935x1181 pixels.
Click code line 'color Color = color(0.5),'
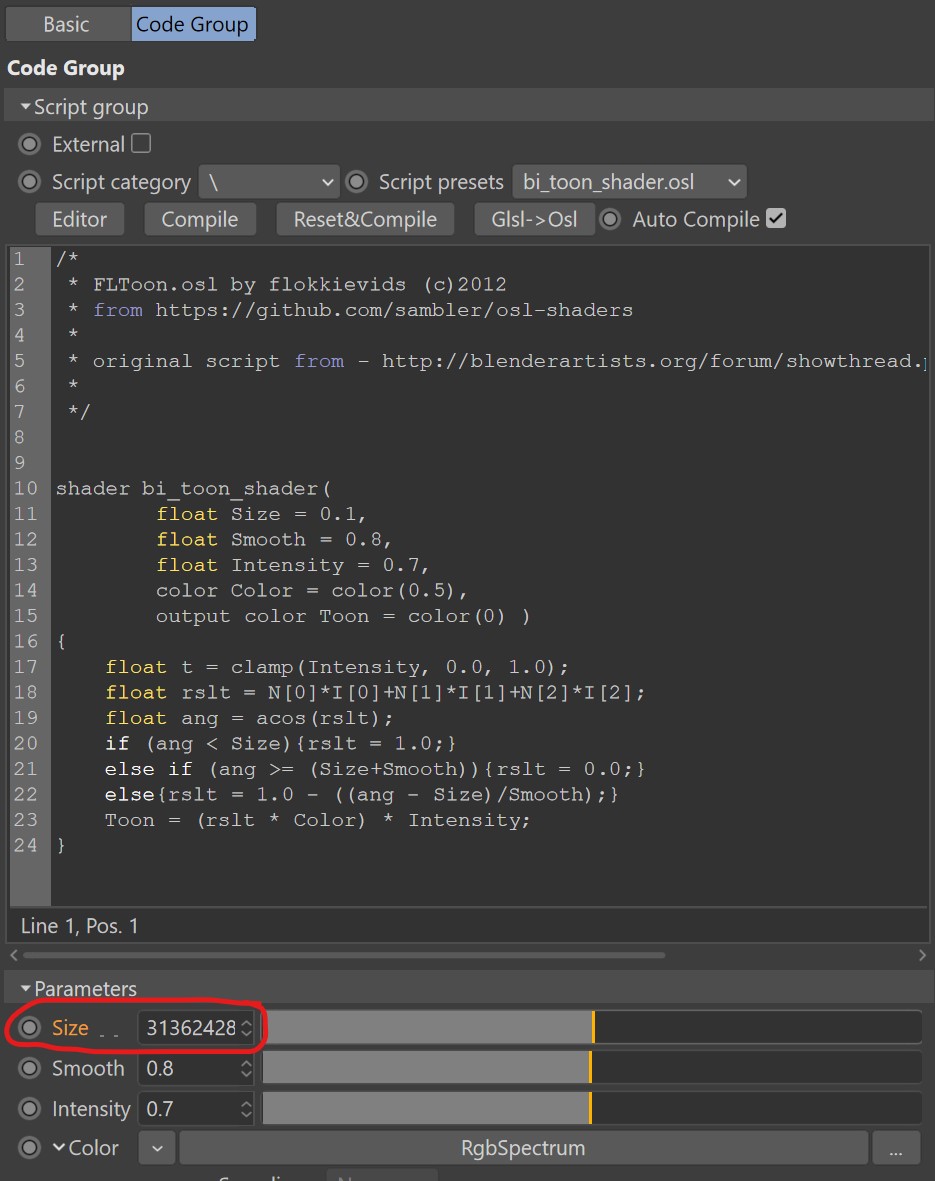click(311, 590)
